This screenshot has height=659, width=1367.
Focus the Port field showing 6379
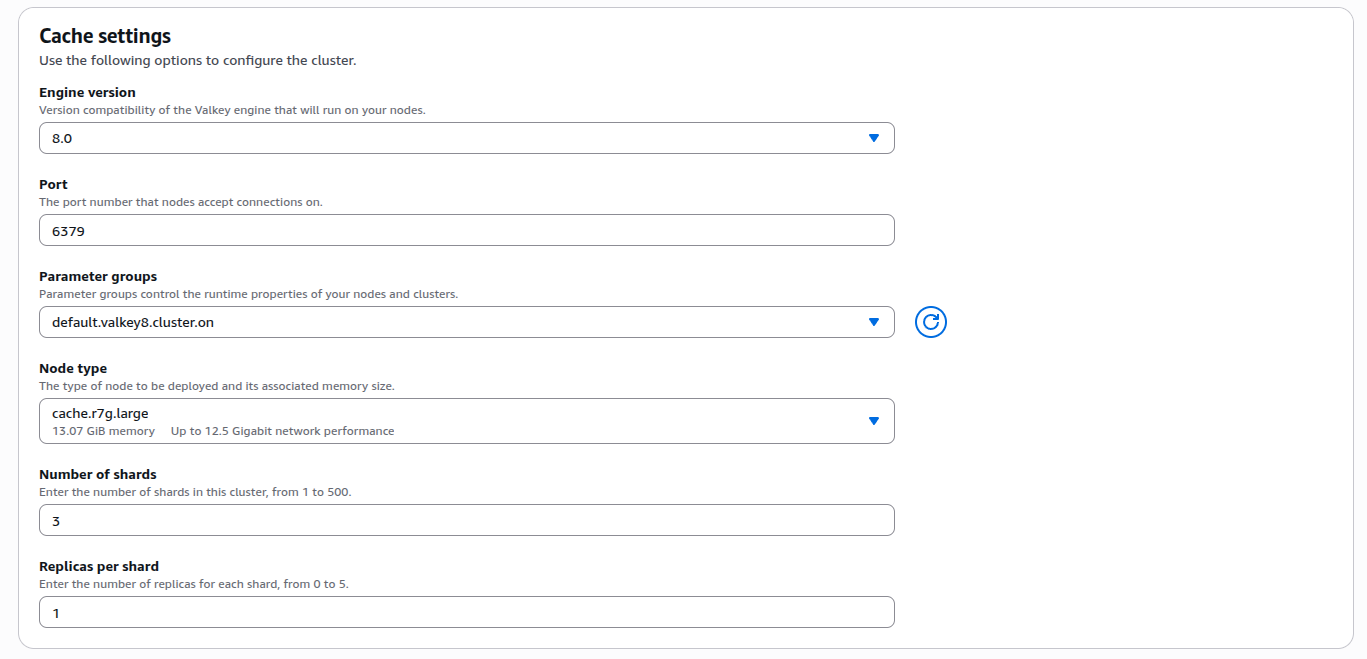click(x=466, y=230)
